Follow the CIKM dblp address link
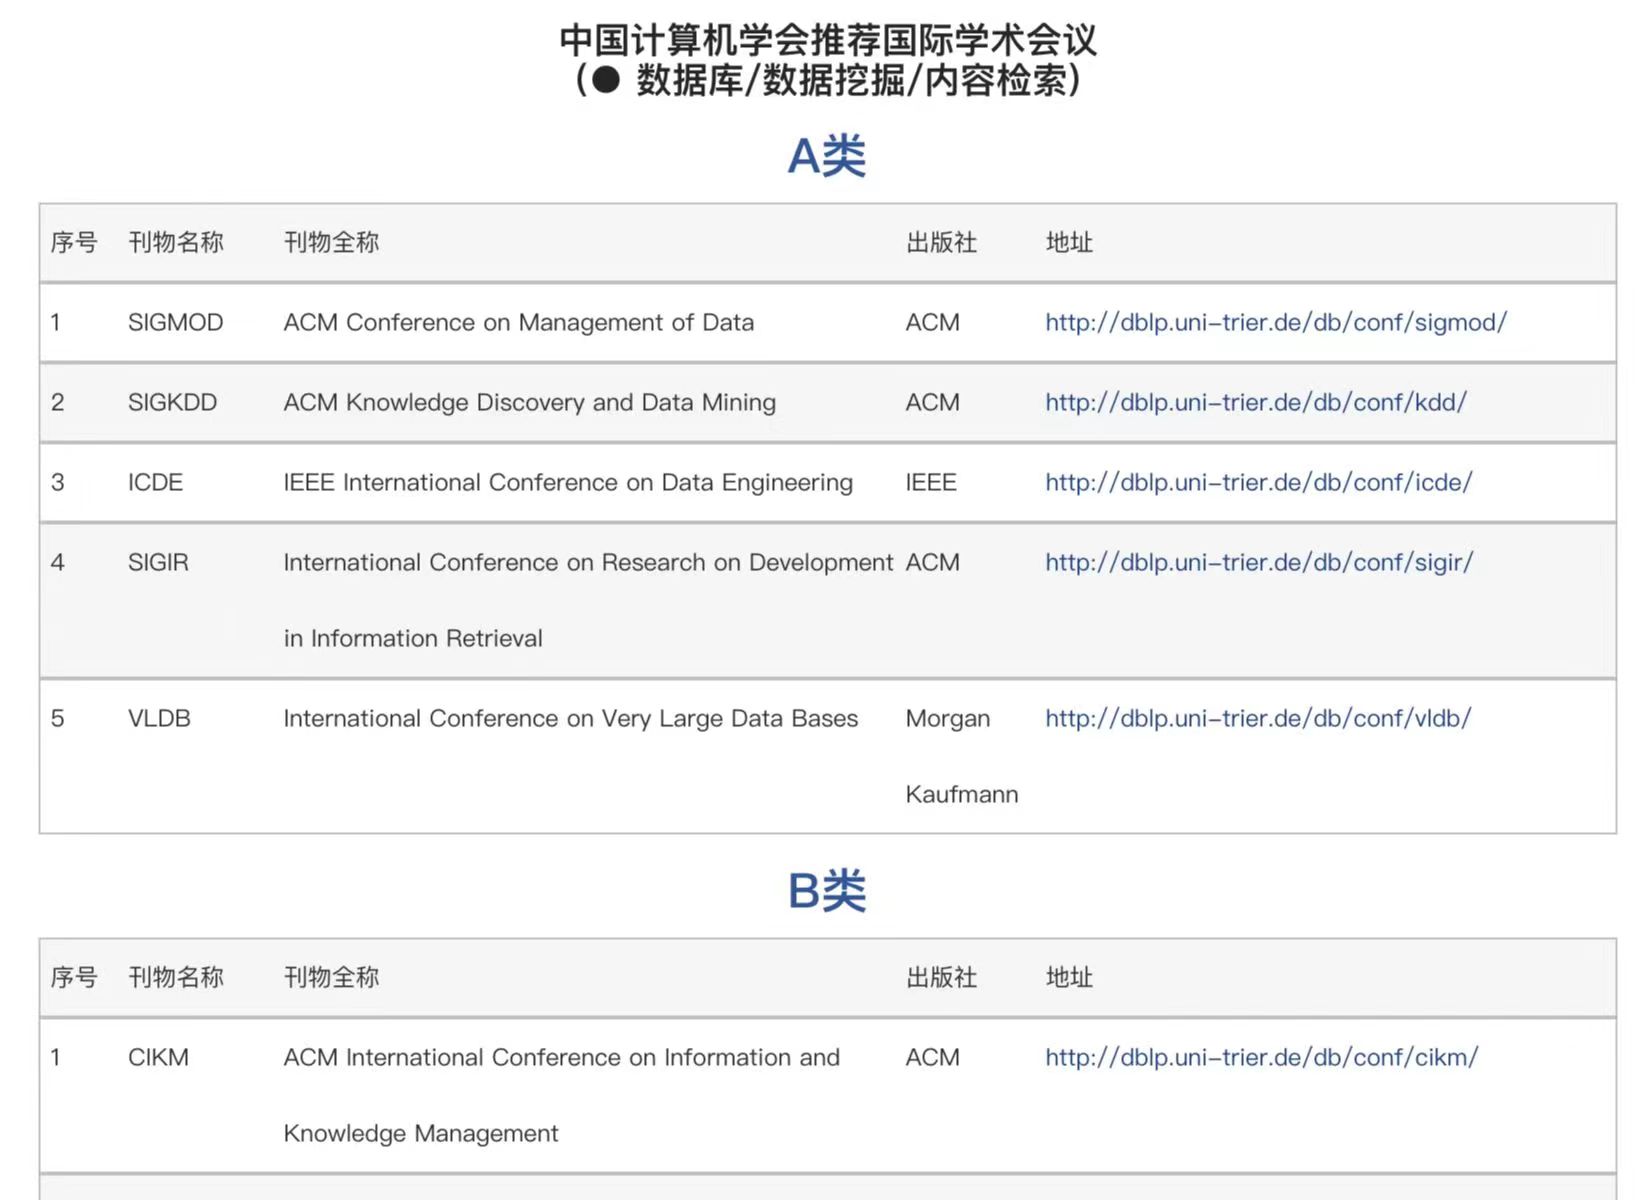The width and height of the screenshot is (1648, 1200). [x=1261, y=1057]
